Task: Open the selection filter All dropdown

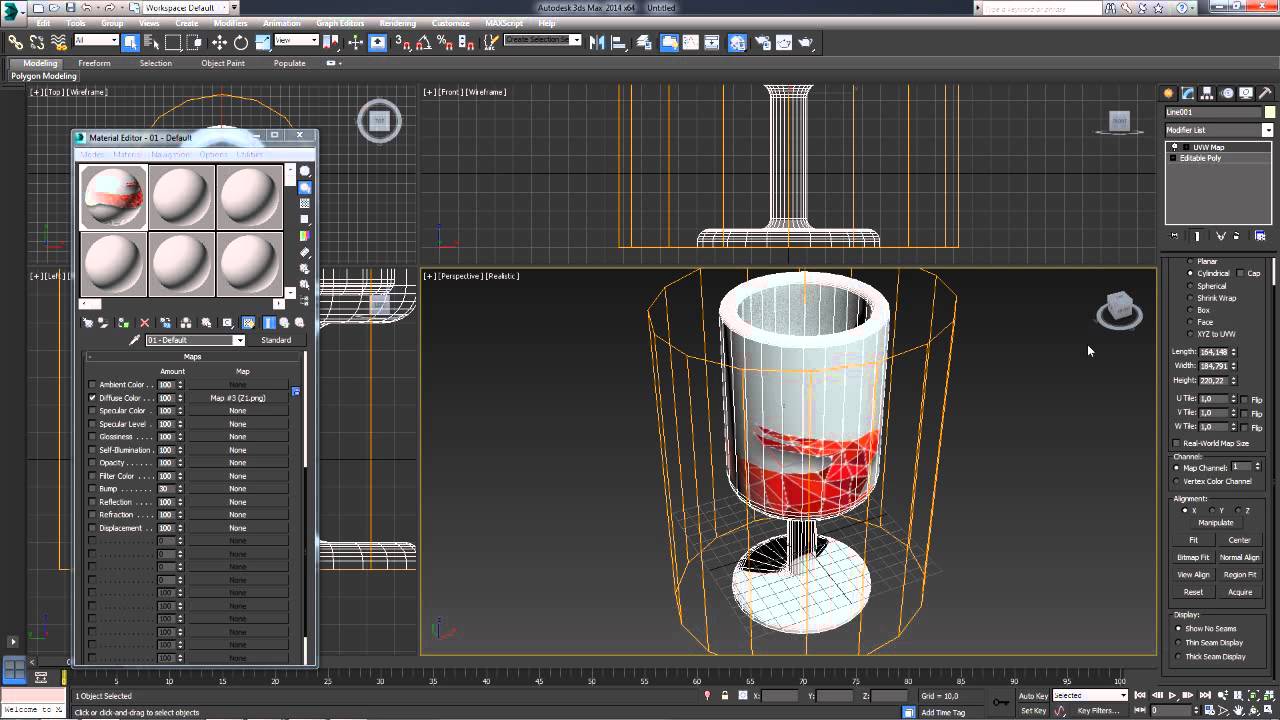Action: (x=96, y=41)
